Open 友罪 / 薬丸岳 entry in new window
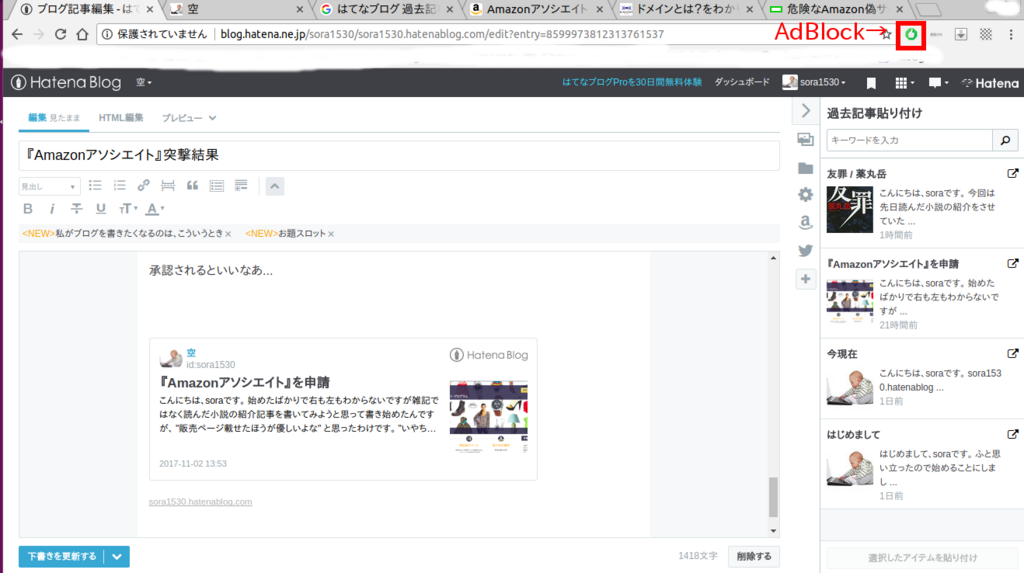The width and height of the screenshot is (1024, 573). [1012, 174]
